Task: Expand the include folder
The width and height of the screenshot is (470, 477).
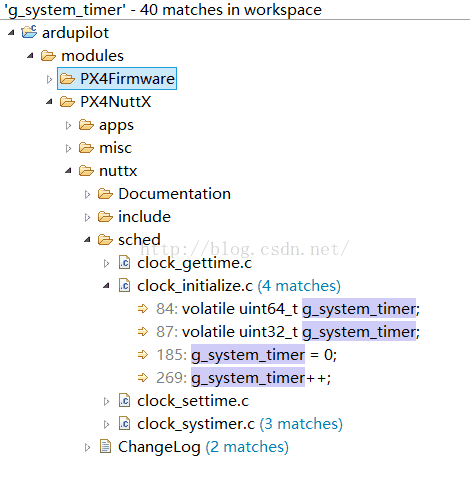Action: [x=87, y=217]
